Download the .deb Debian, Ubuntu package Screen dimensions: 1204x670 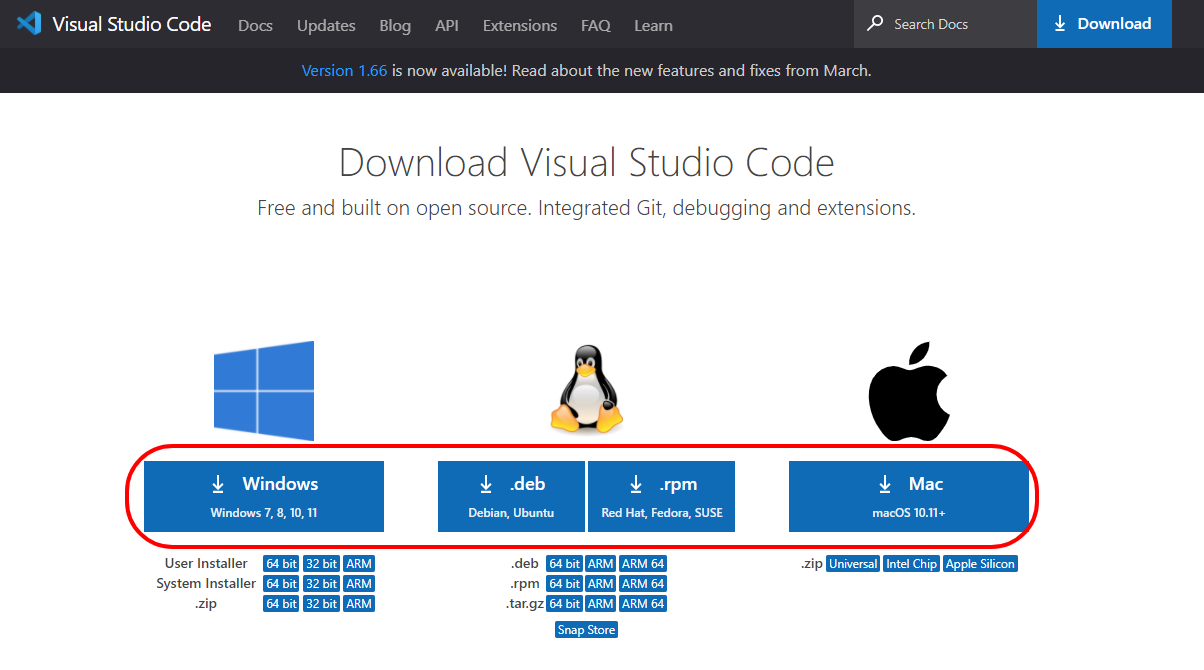click(x=511, y=496)
